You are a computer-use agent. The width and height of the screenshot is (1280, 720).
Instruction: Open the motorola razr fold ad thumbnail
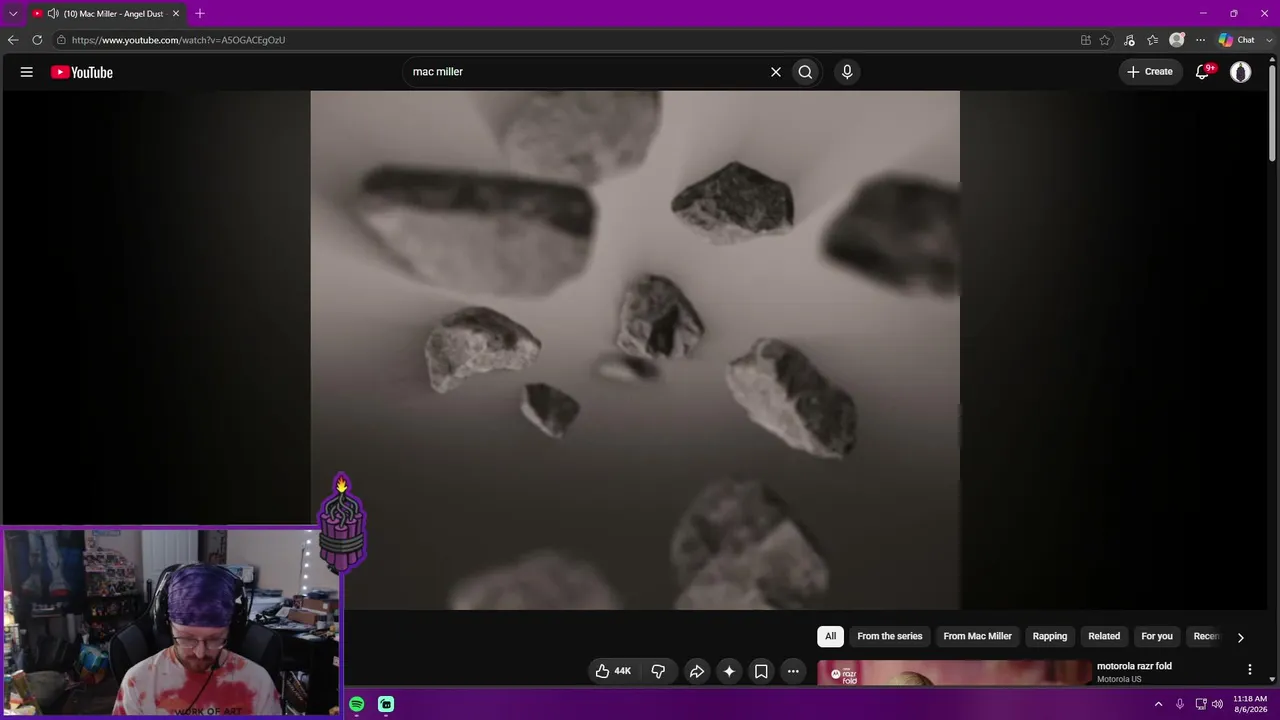coord(955,673)
